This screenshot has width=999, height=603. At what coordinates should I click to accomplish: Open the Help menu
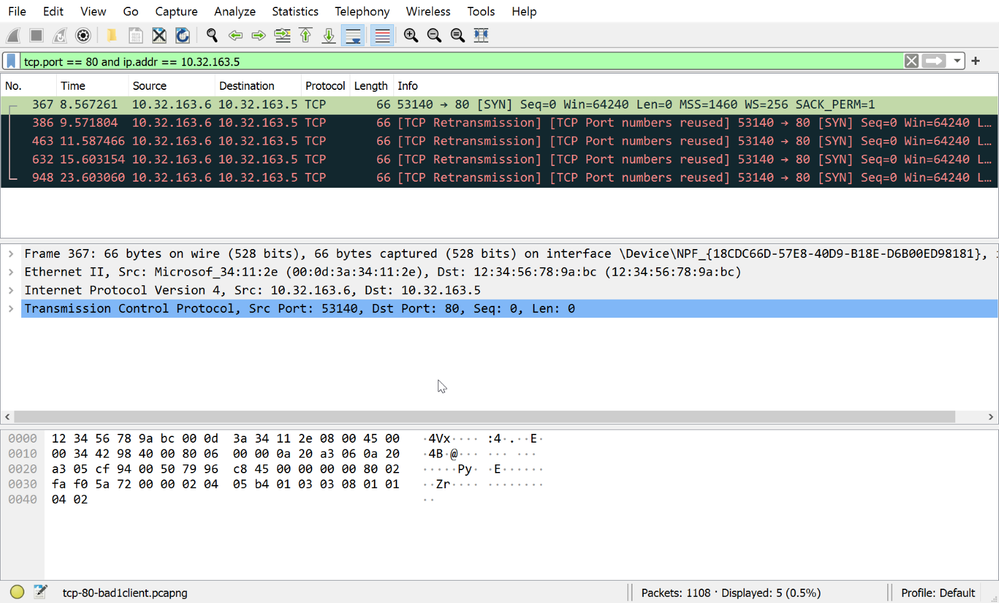[x=524, y=11]
